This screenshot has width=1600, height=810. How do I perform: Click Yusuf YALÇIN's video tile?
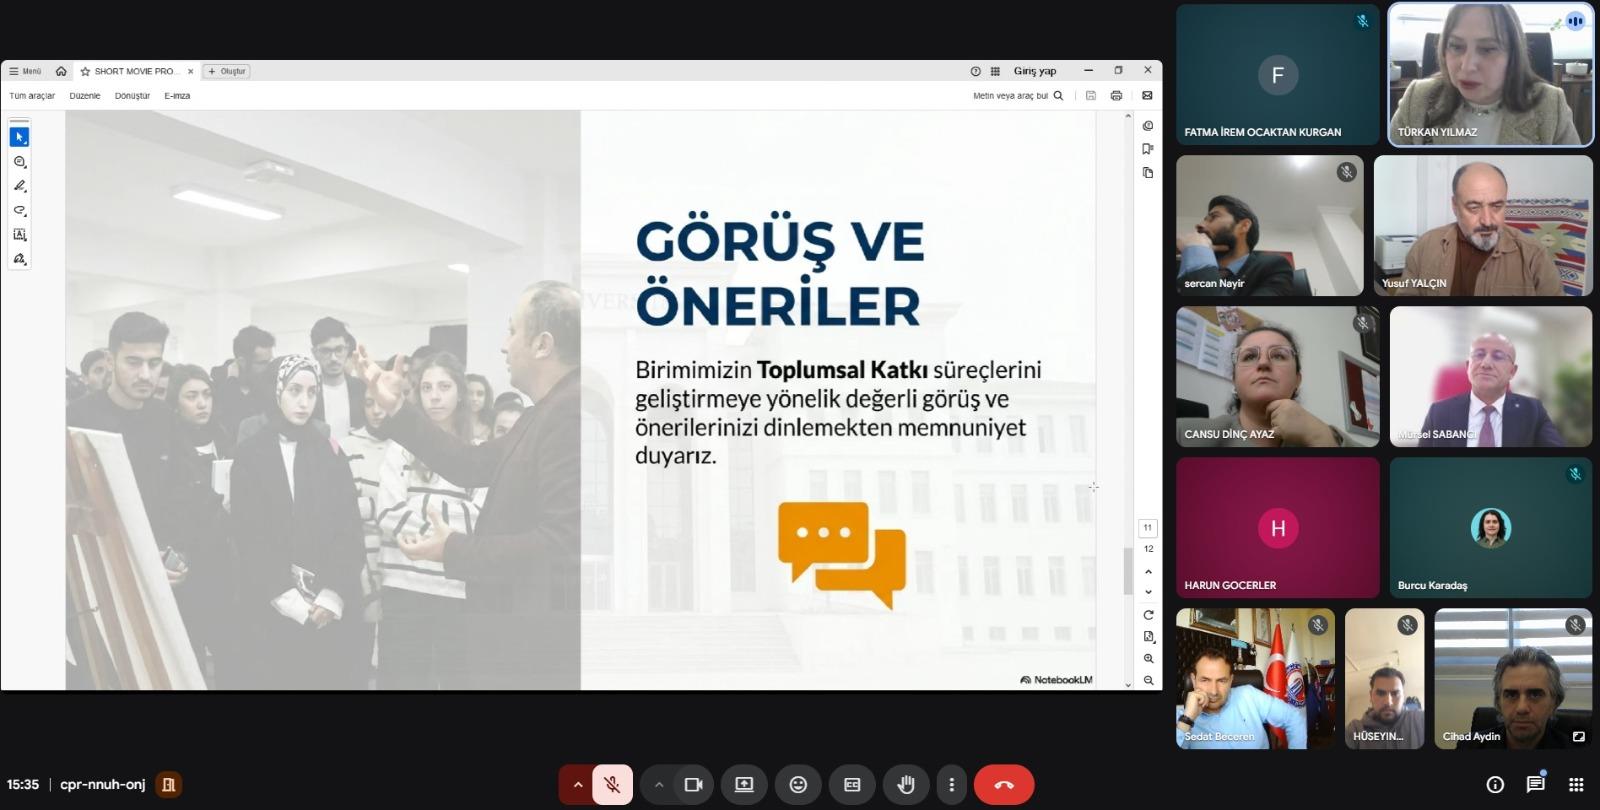click(x=1483, y=225)
